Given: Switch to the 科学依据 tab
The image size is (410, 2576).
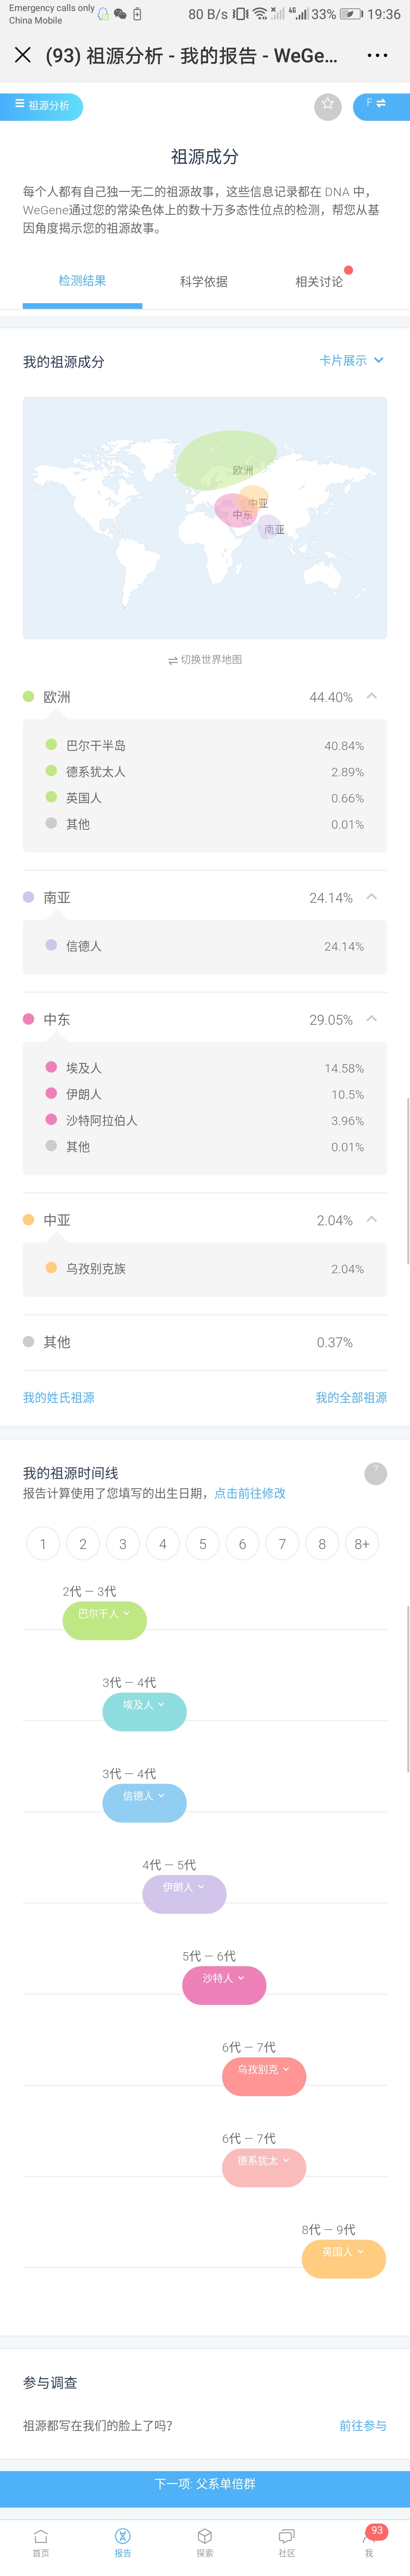Looking at the screenshot, I should pos(204,281).
